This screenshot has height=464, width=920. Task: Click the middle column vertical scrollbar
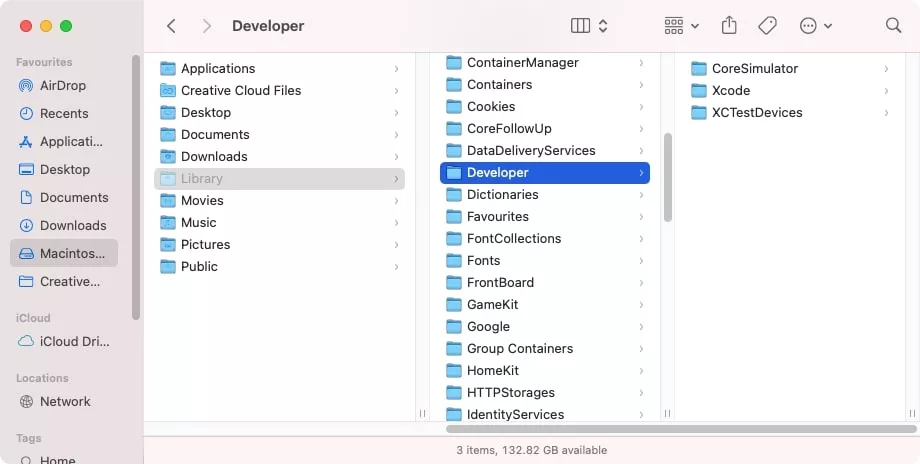point(668,177)
